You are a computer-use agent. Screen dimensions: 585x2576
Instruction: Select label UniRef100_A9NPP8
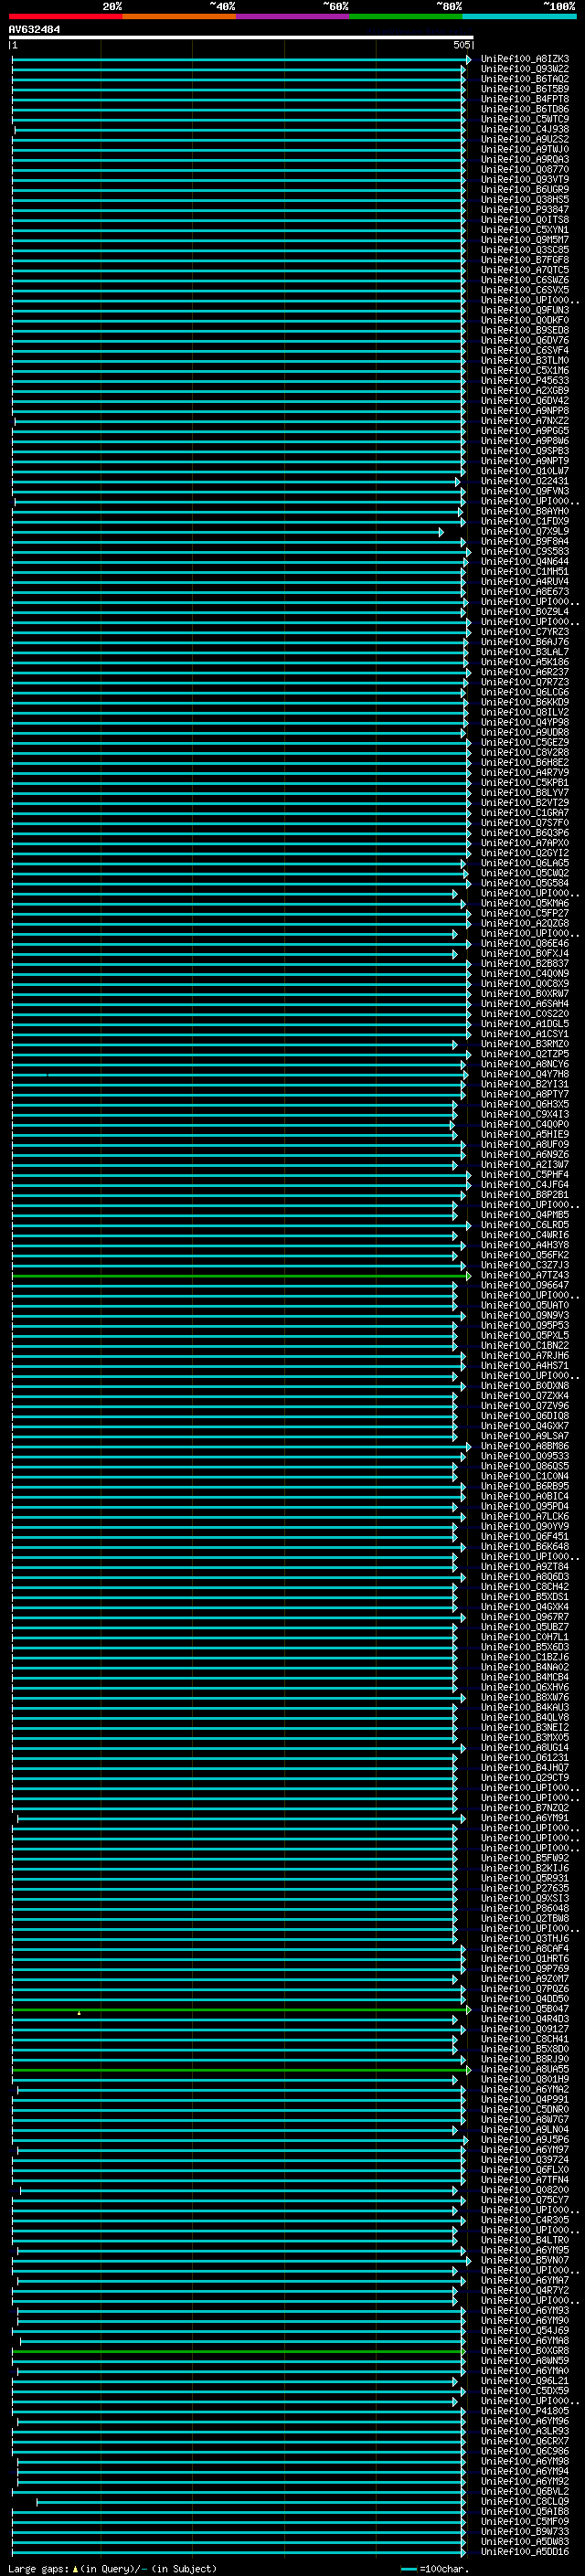point(525,411)
